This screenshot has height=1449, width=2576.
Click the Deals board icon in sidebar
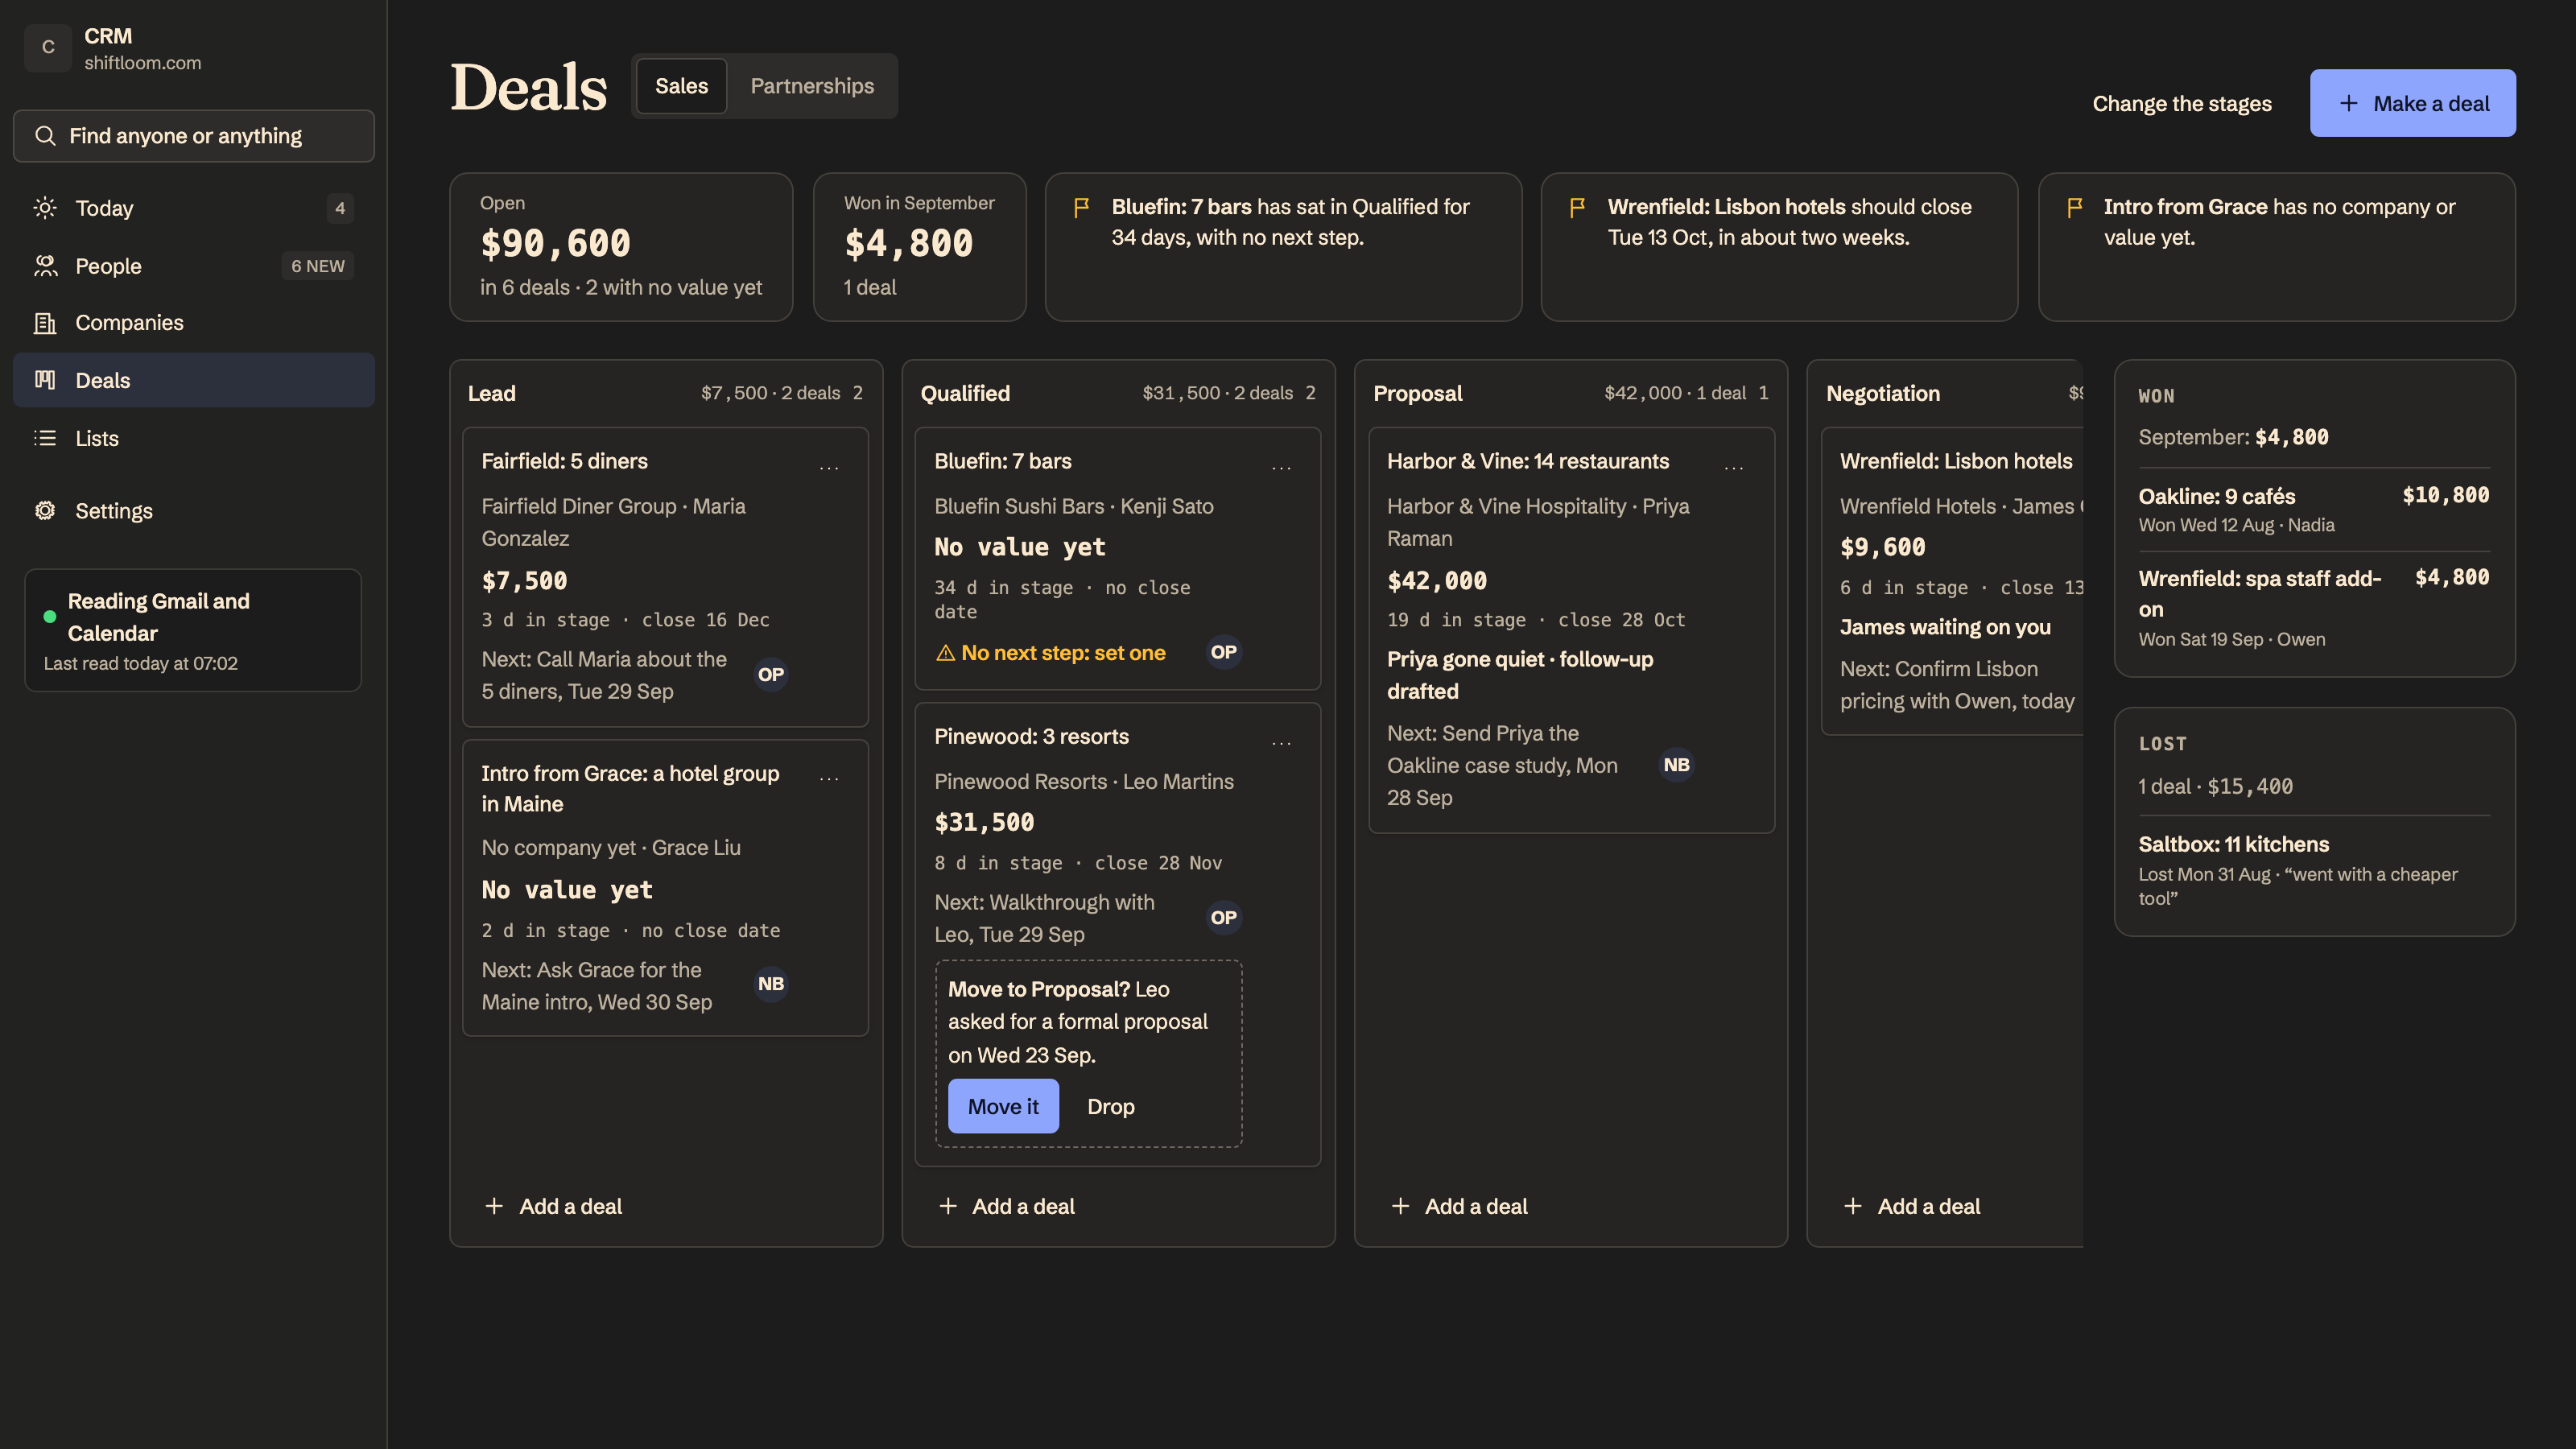pos(45,380)
